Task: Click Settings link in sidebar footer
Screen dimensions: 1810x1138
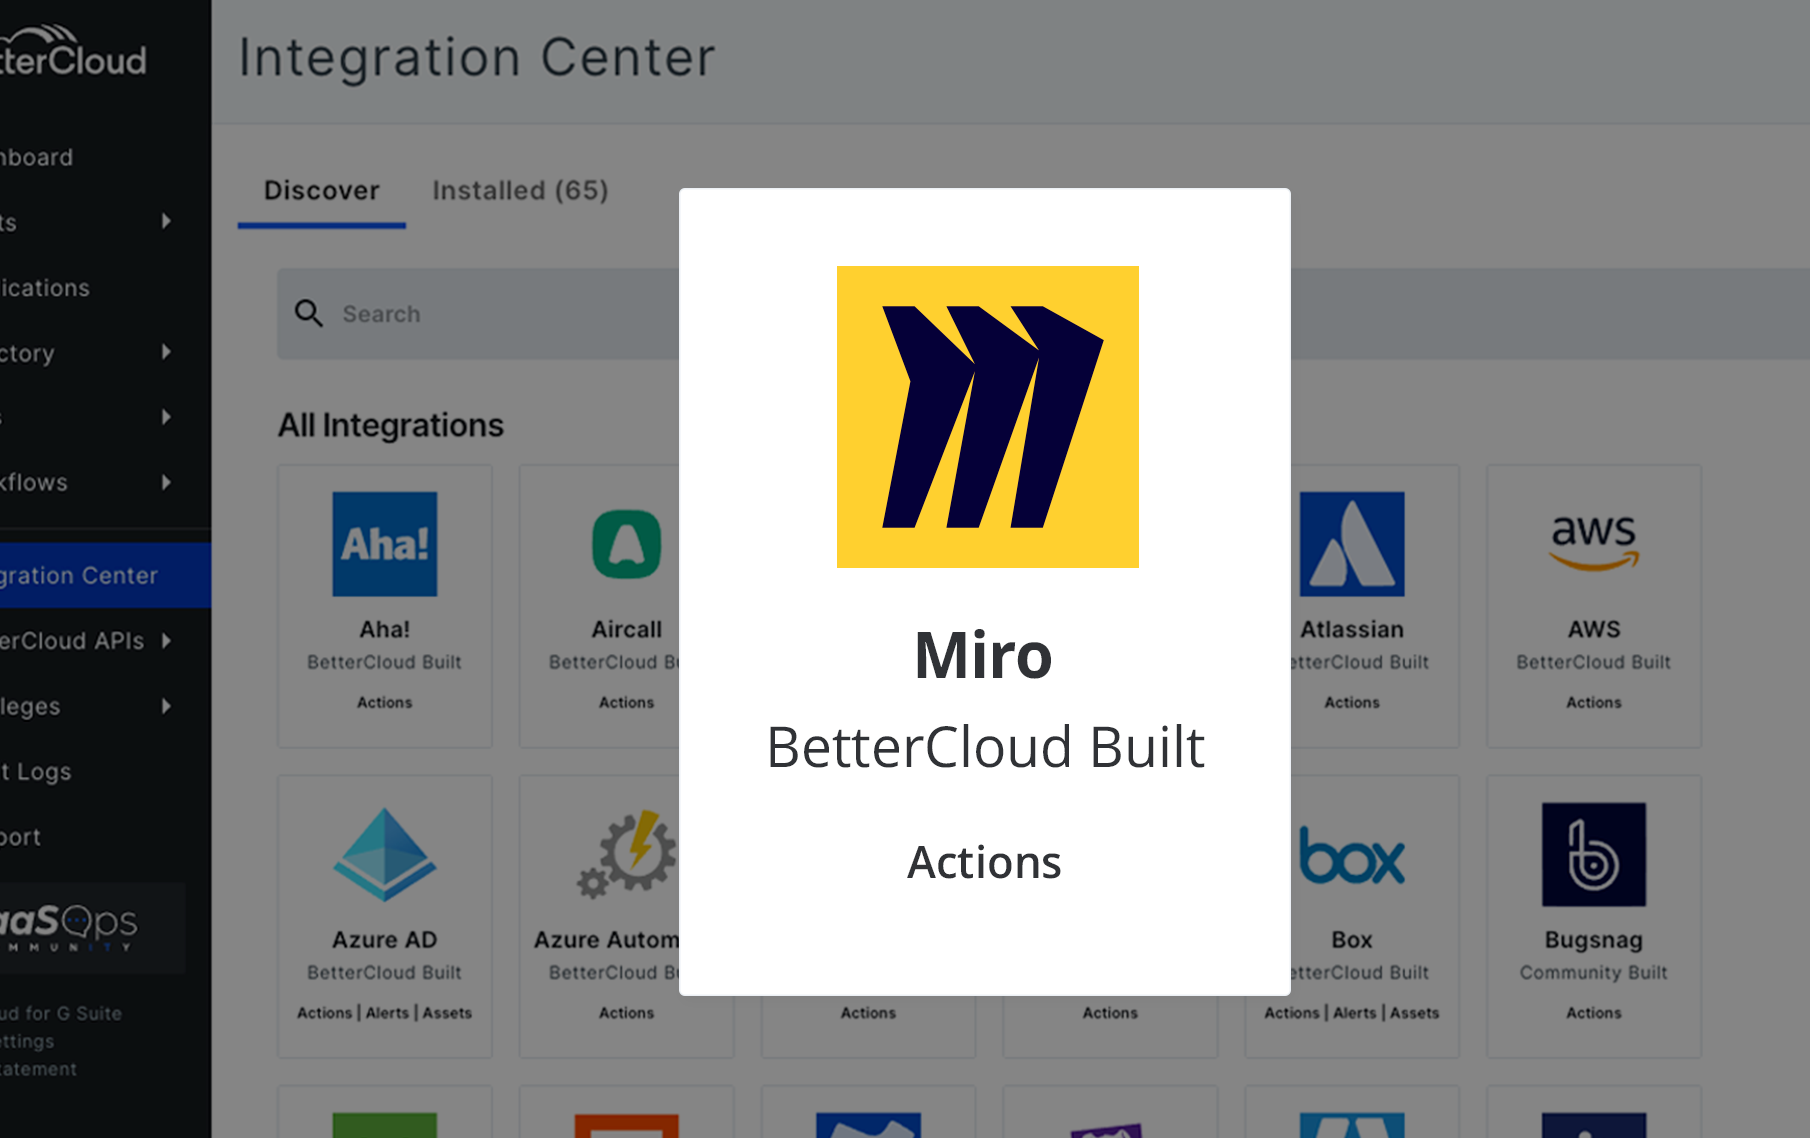Action: (x=27, y=1041)
